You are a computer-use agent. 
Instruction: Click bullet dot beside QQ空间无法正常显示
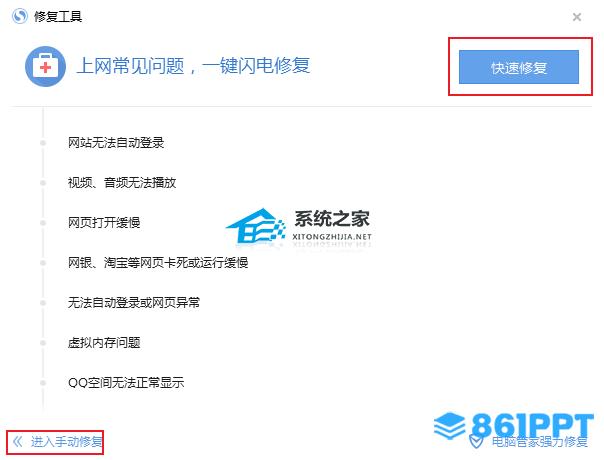point(43,383)
